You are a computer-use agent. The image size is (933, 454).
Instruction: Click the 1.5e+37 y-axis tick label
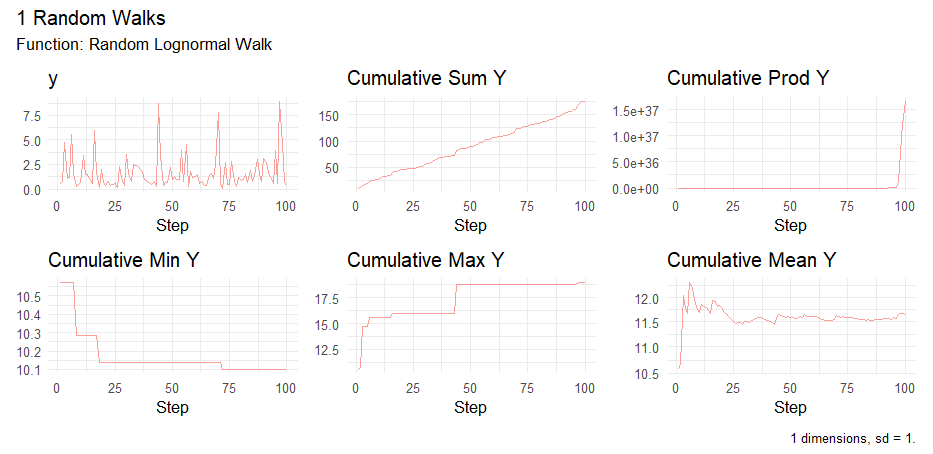(638, 110)
